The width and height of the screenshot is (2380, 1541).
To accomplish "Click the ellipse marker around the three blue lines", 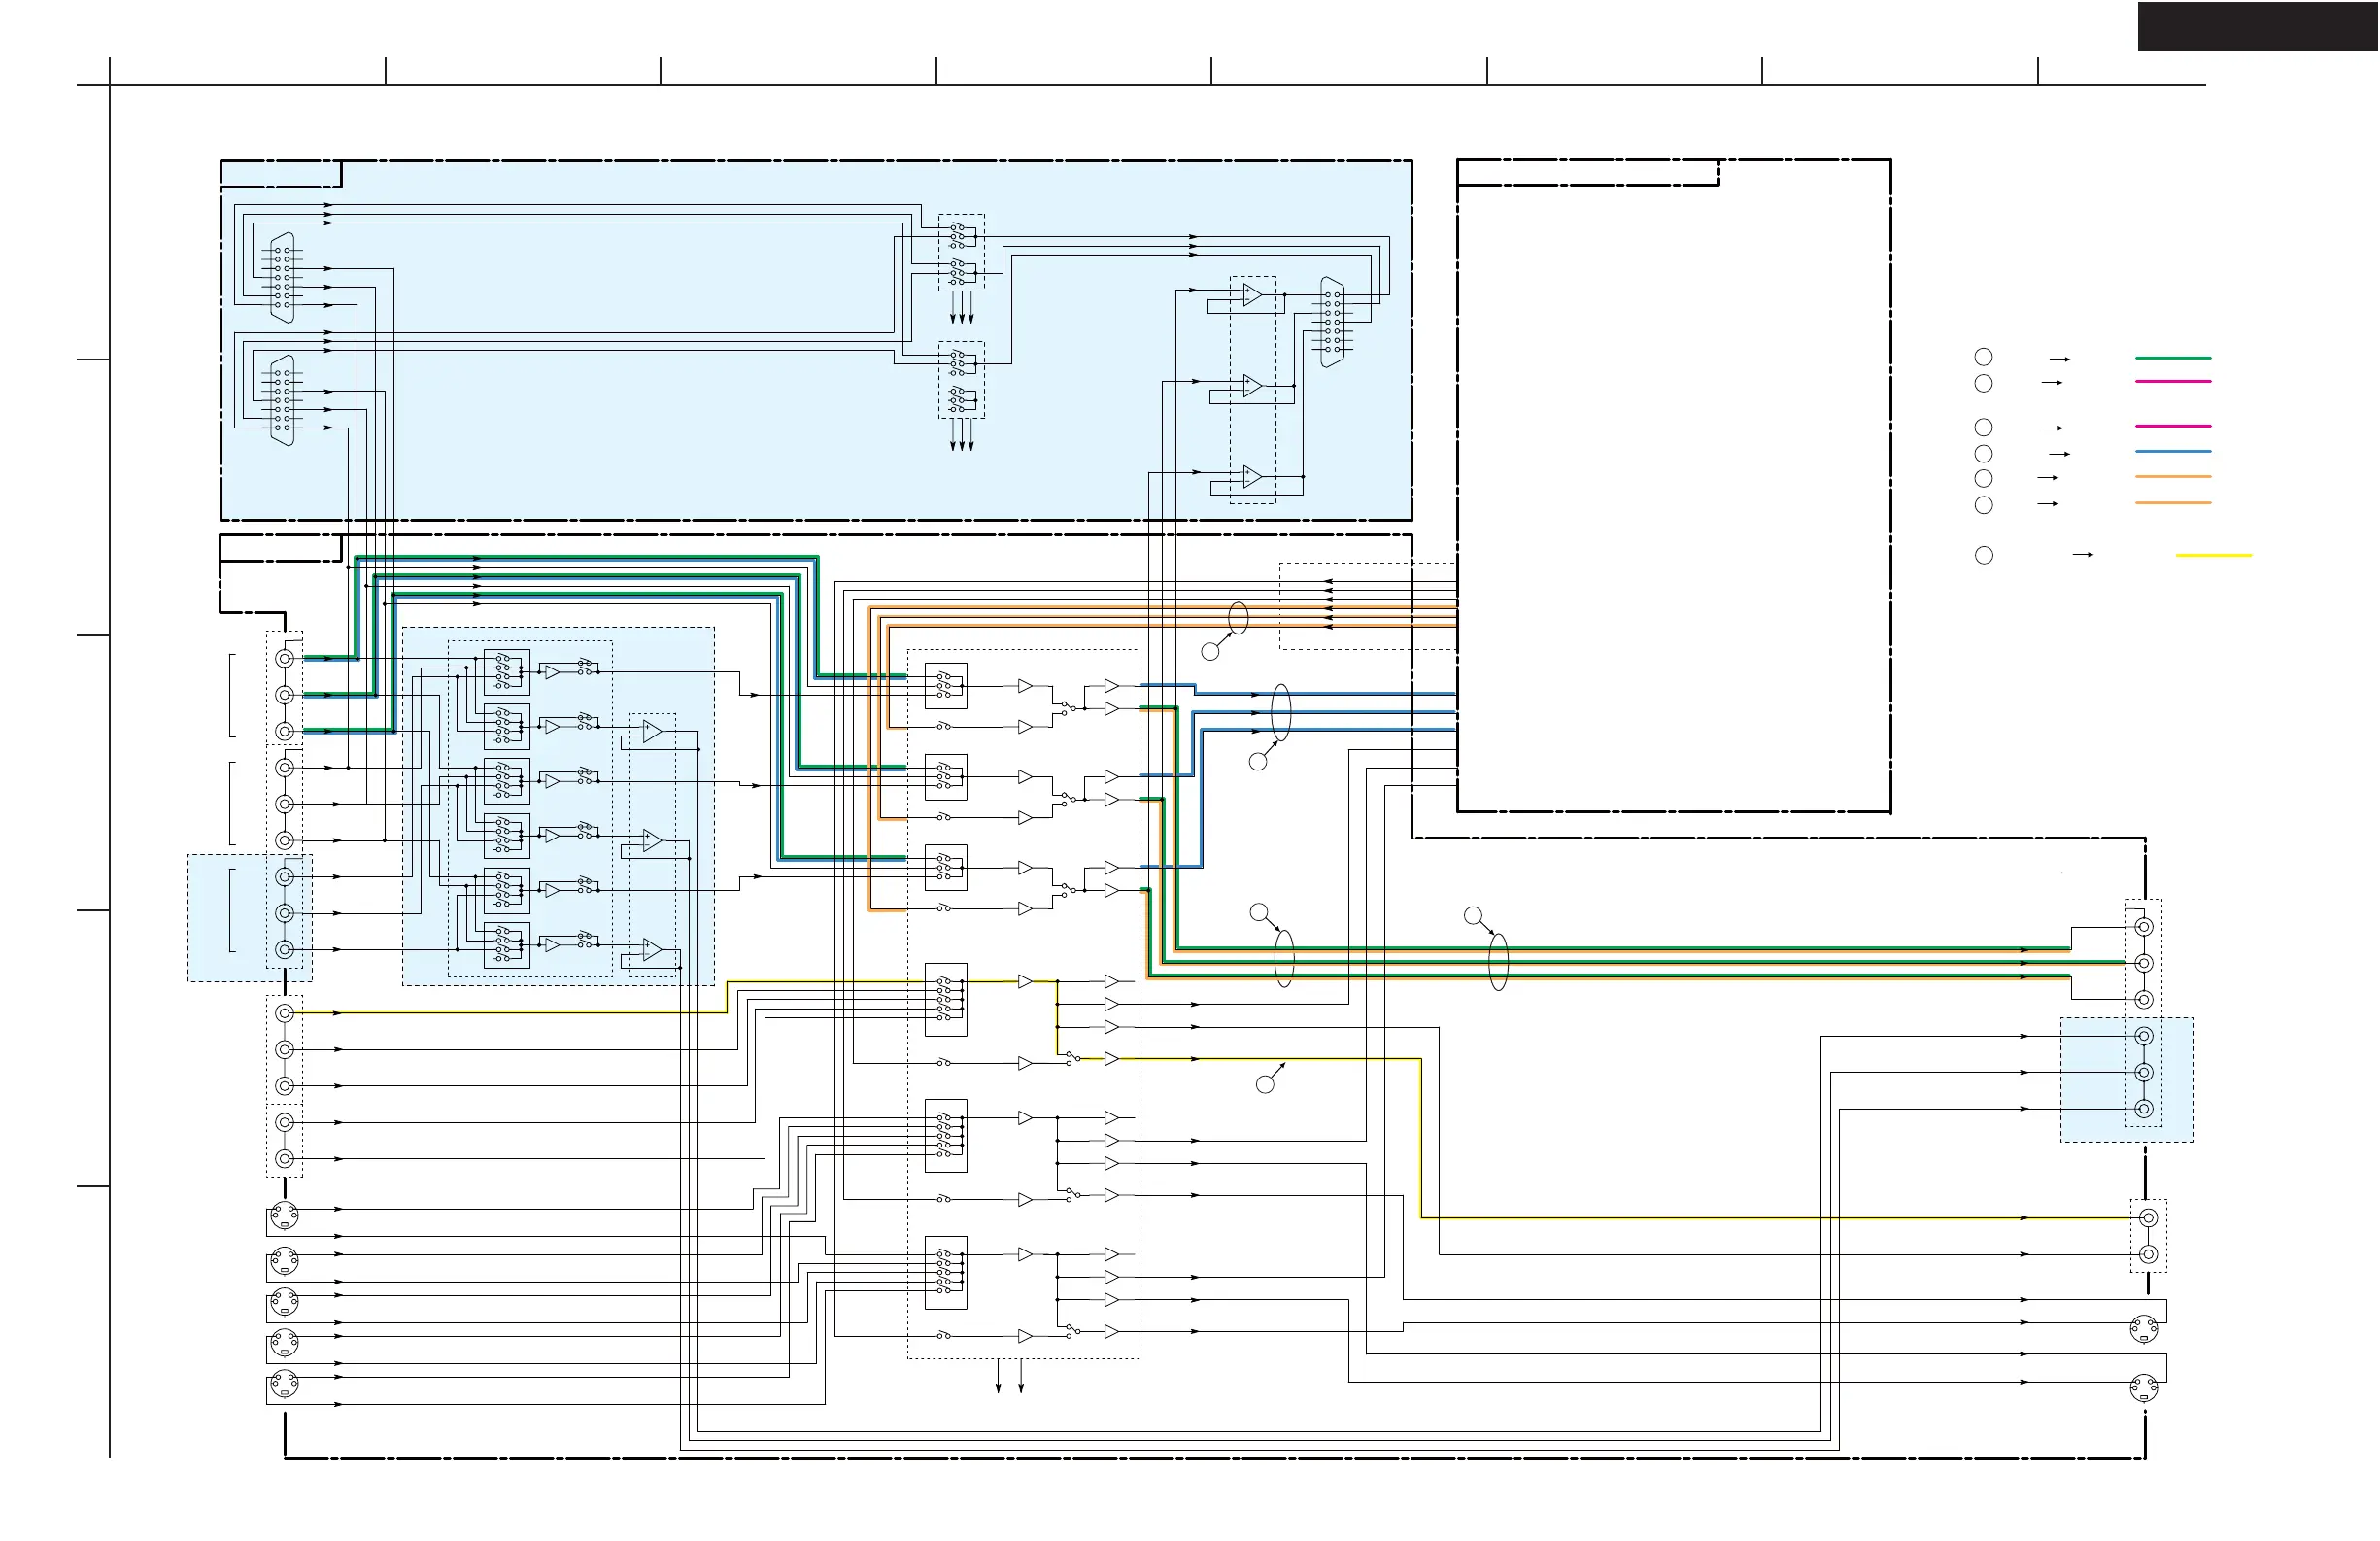I will pyautogui.click(x=1280, y=712).
